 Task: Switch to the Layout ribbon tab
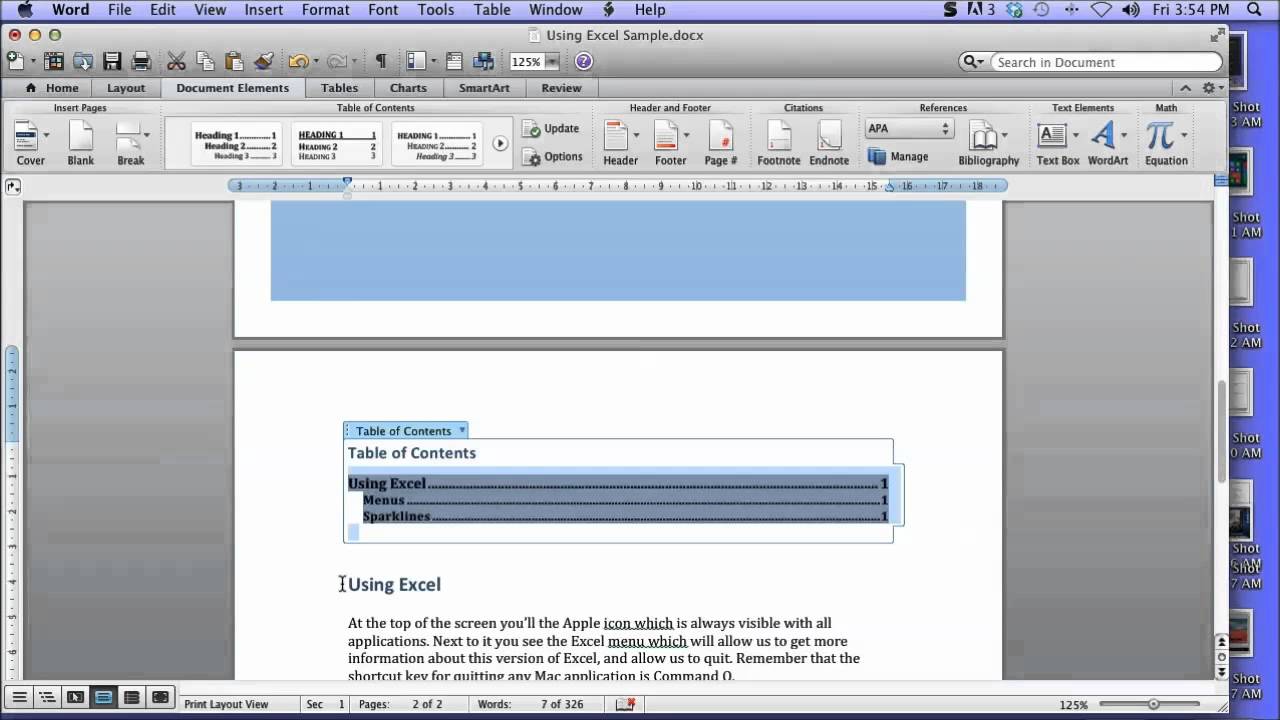(126, 88)
